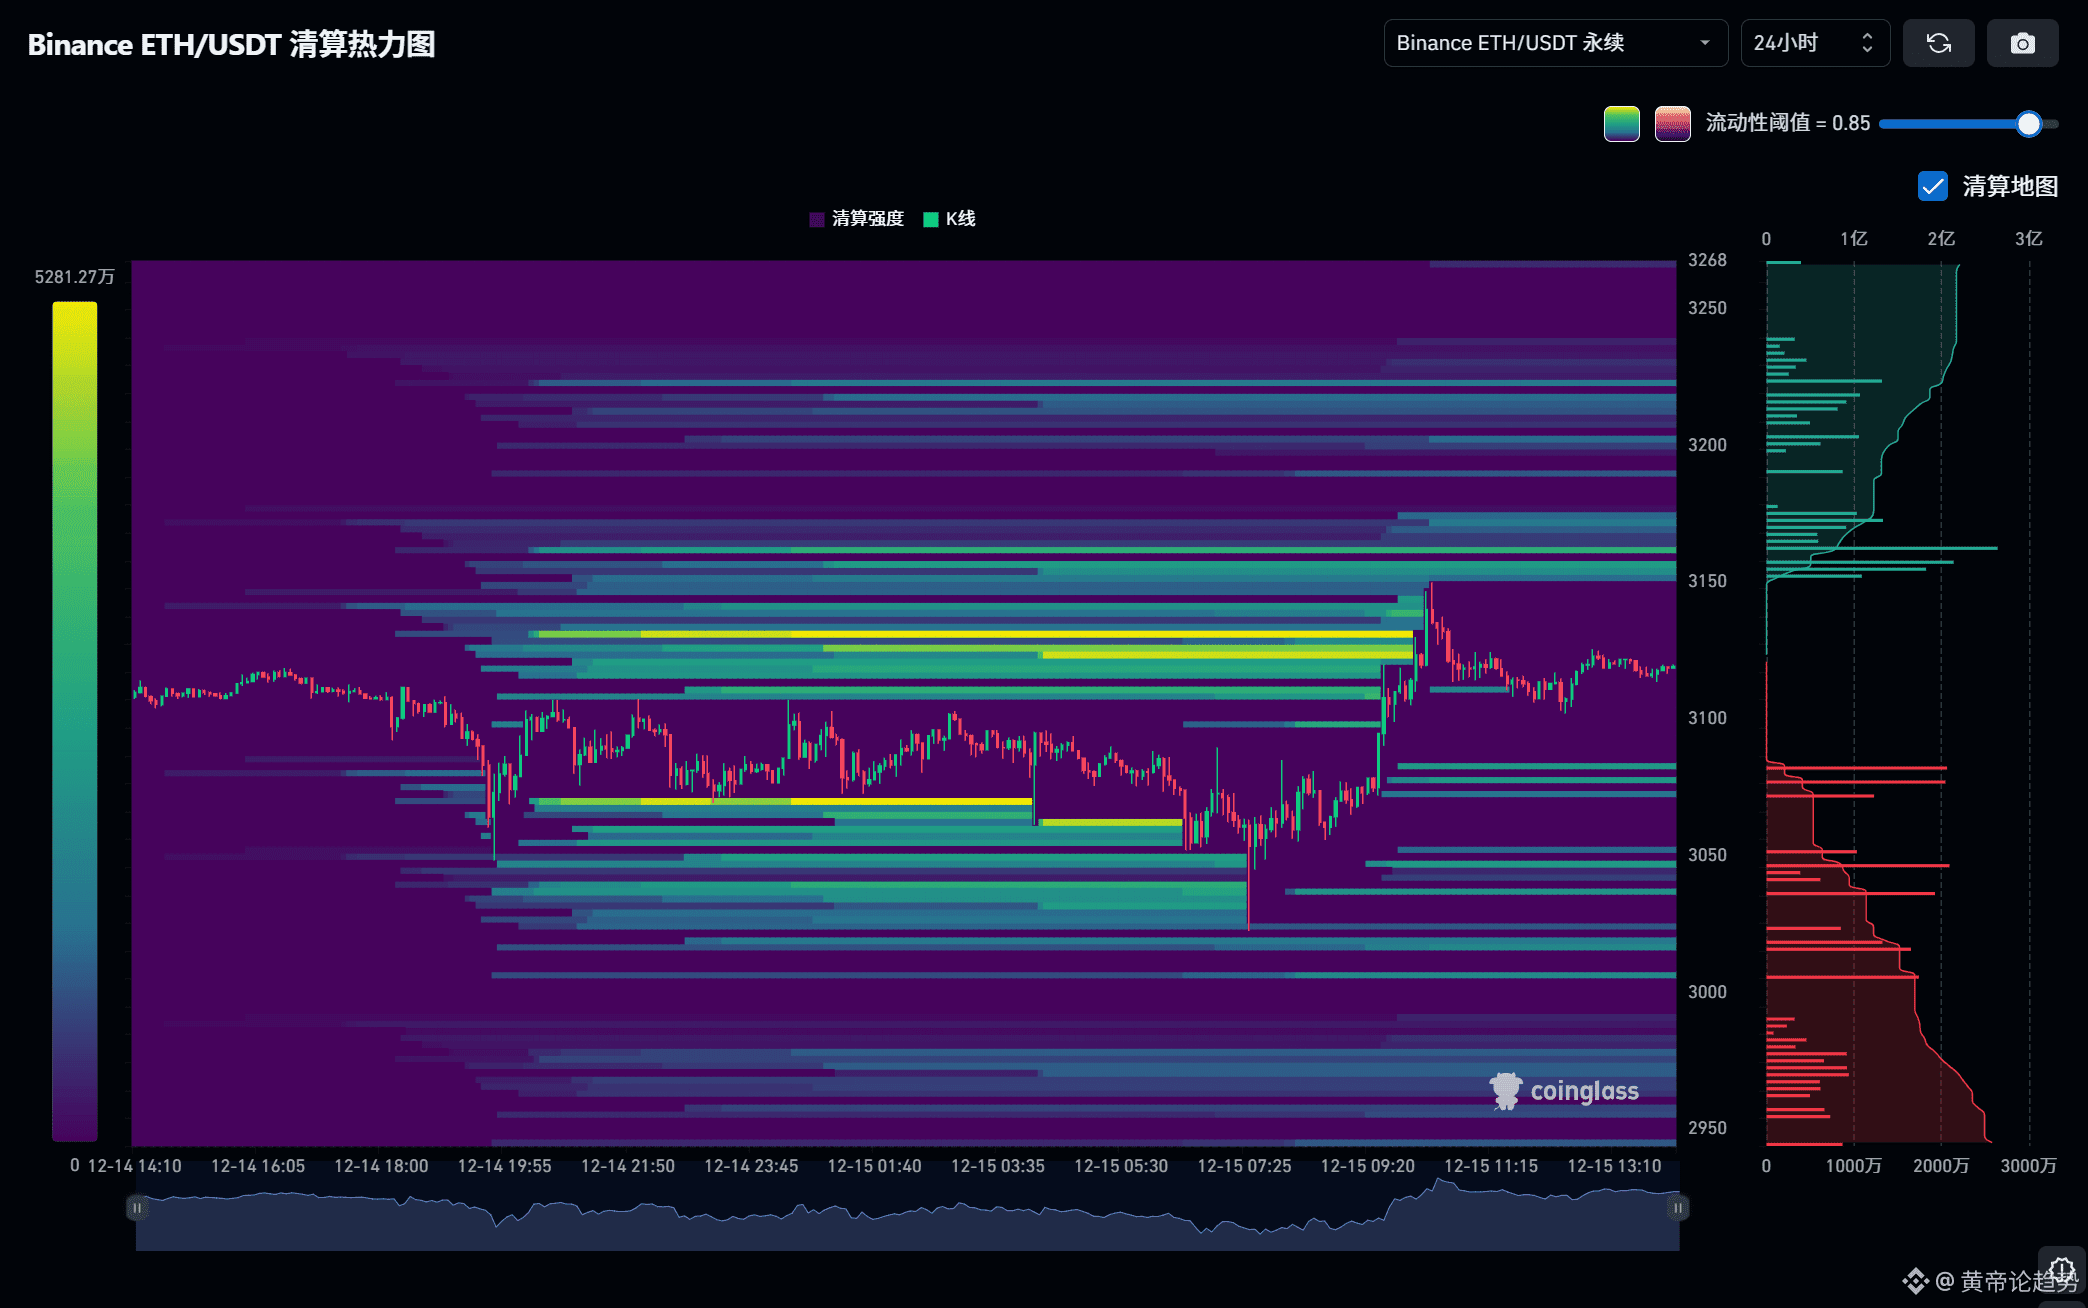Open the 24小时 time range selector
2088x1308 pixels.
[x=1800, y=43]
